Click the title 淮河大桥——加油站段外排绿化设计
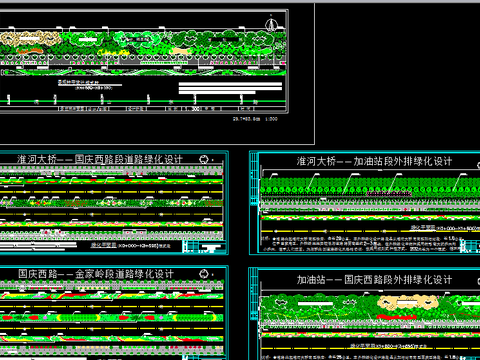 pos(374,161)
